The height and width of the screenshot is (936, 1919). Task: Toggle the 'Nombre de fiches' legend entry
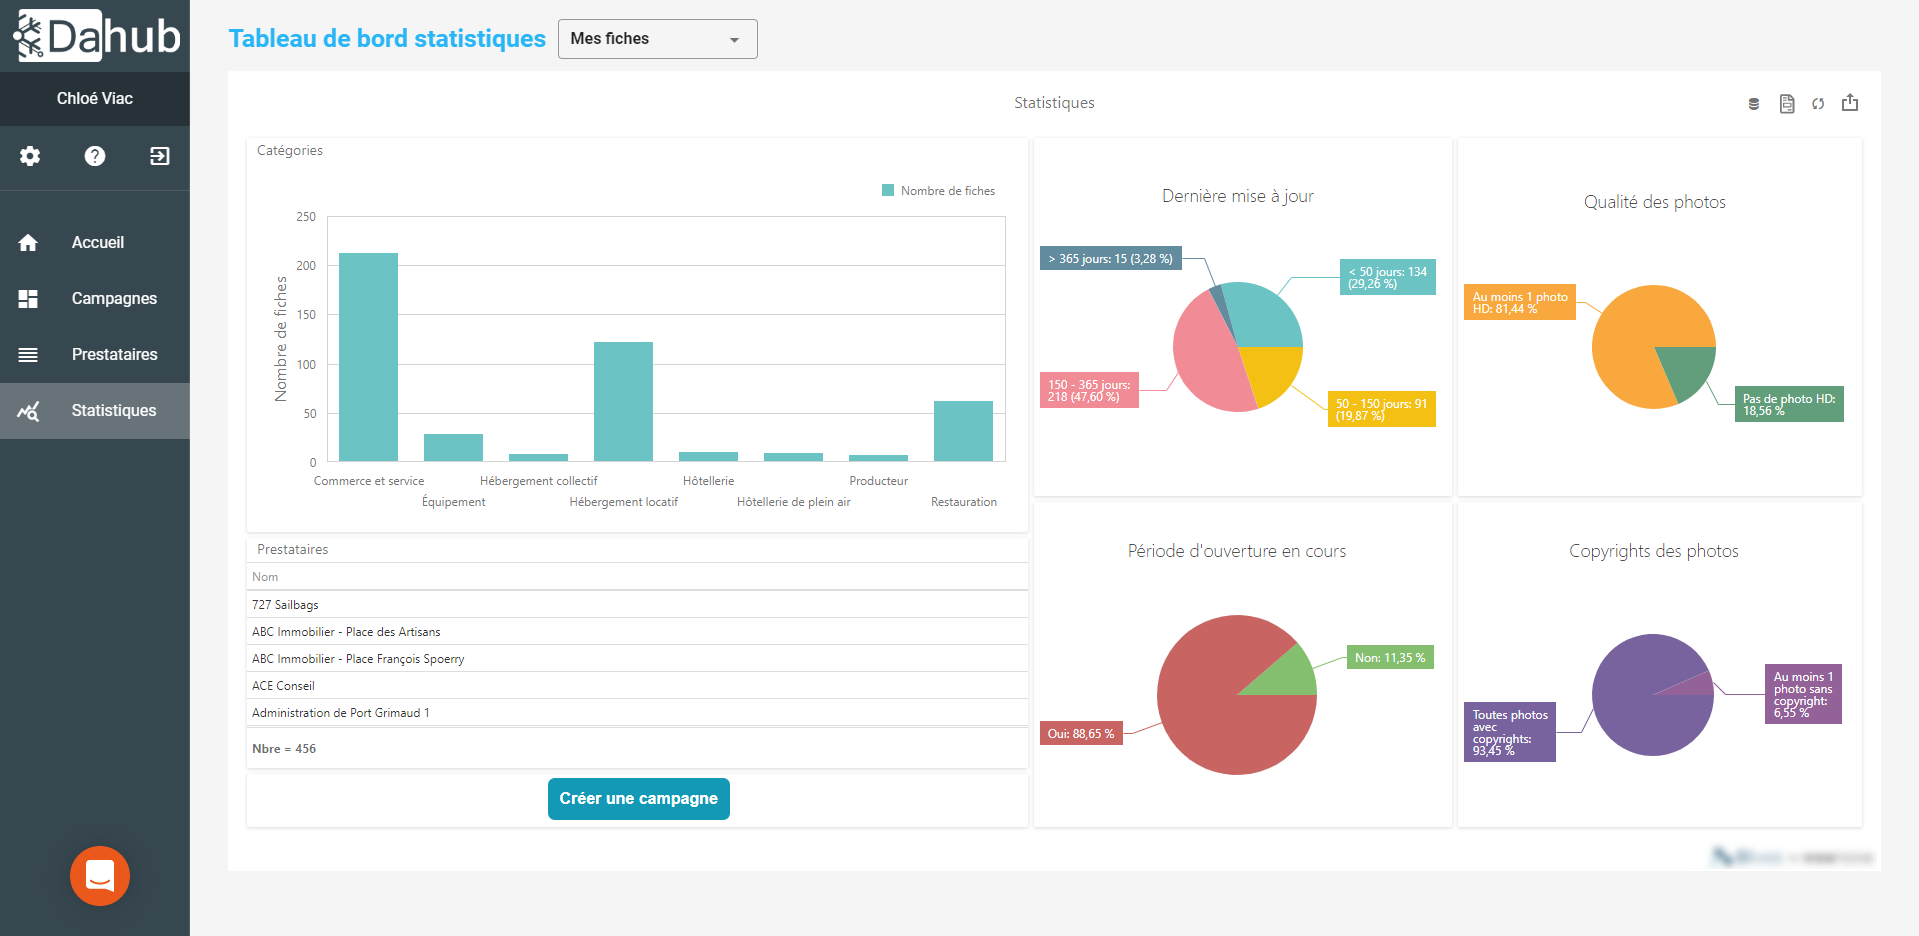(x=938, y=190)
